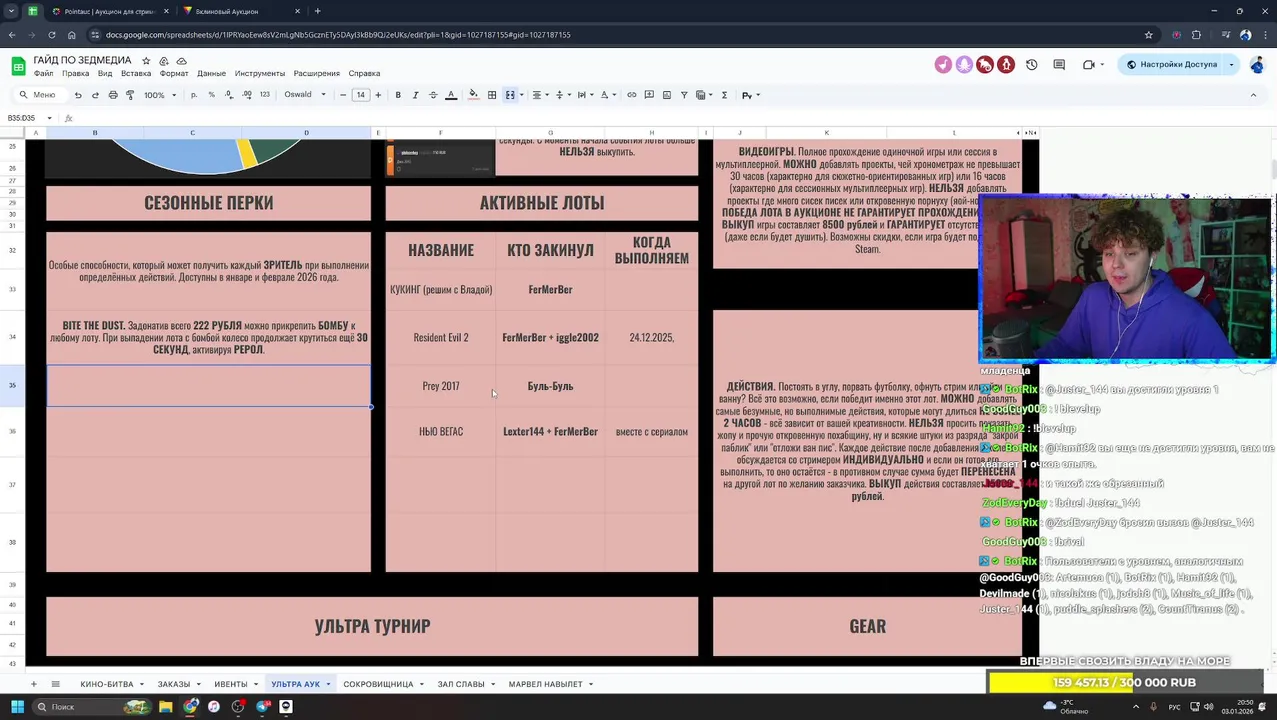
Task: Switch to the СОКРОВИЩНИЦА sheet tab
Action: 378,684
